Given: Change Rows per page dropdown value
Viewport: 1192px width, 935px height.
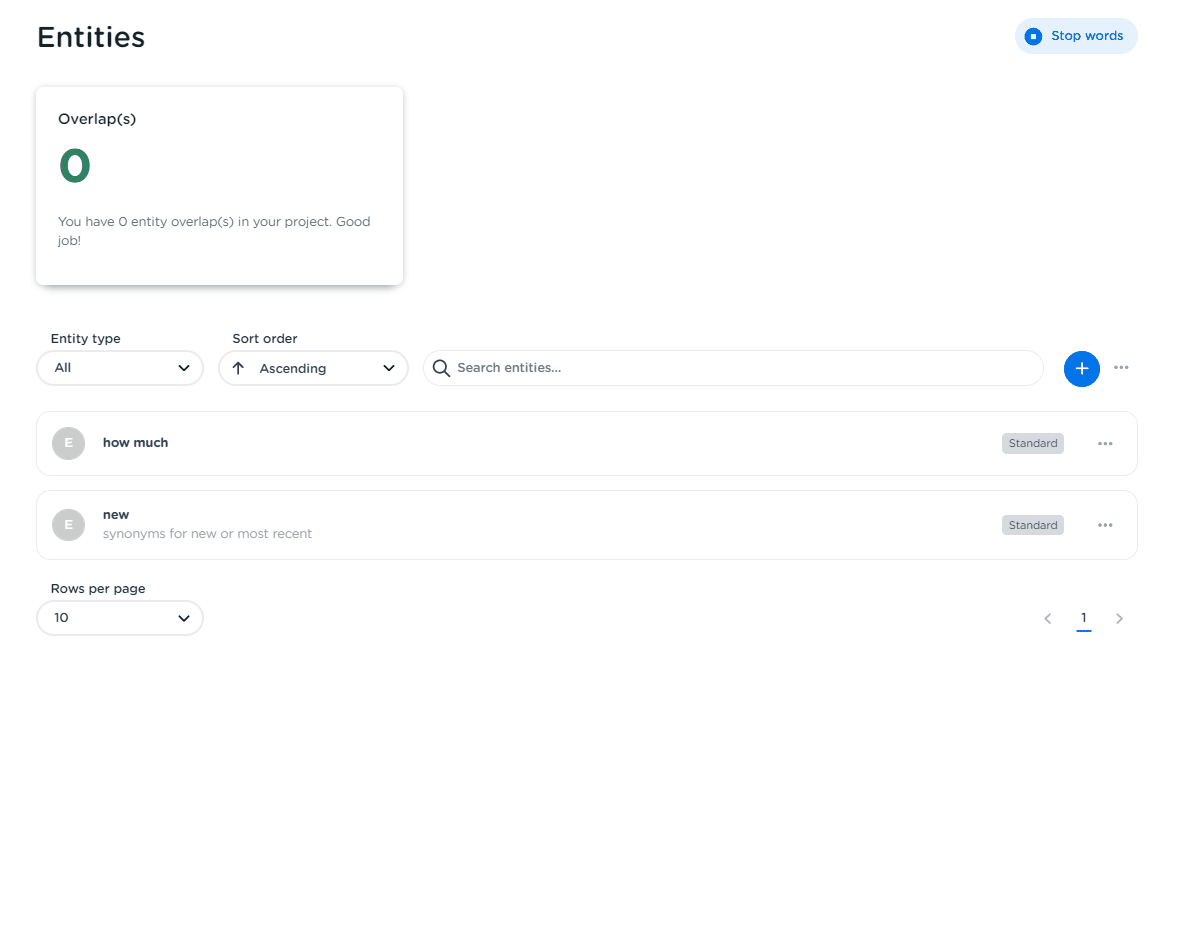Looking at the screenshot, I should [x=120, y=618].
